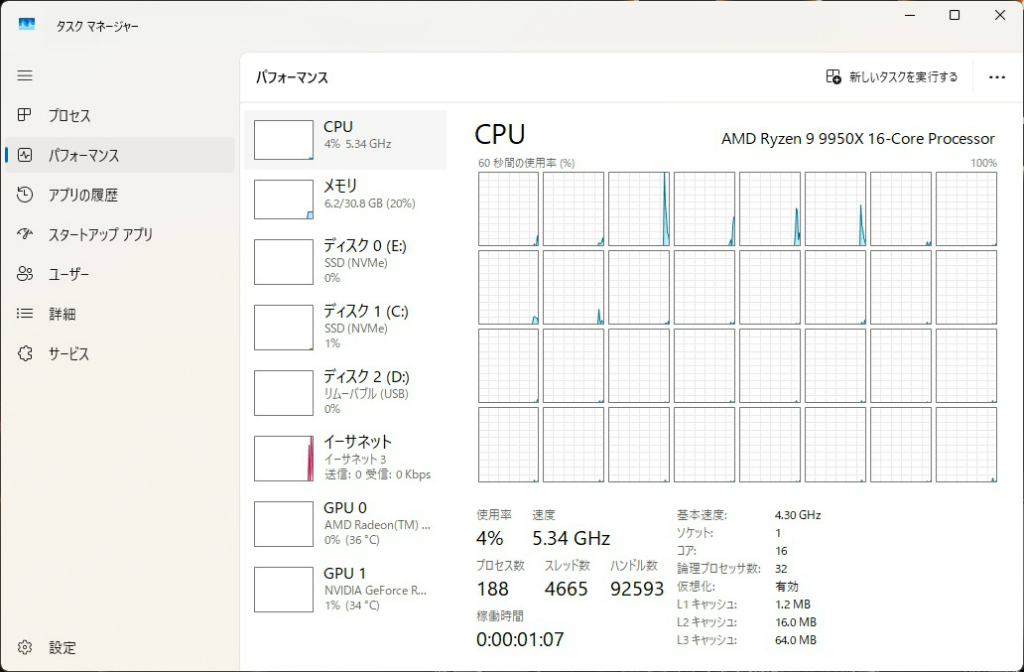Select the CPU resource entry
The width and height of the screenshot is (1024, 672).
pyautogui.click(x=345, y=140)
